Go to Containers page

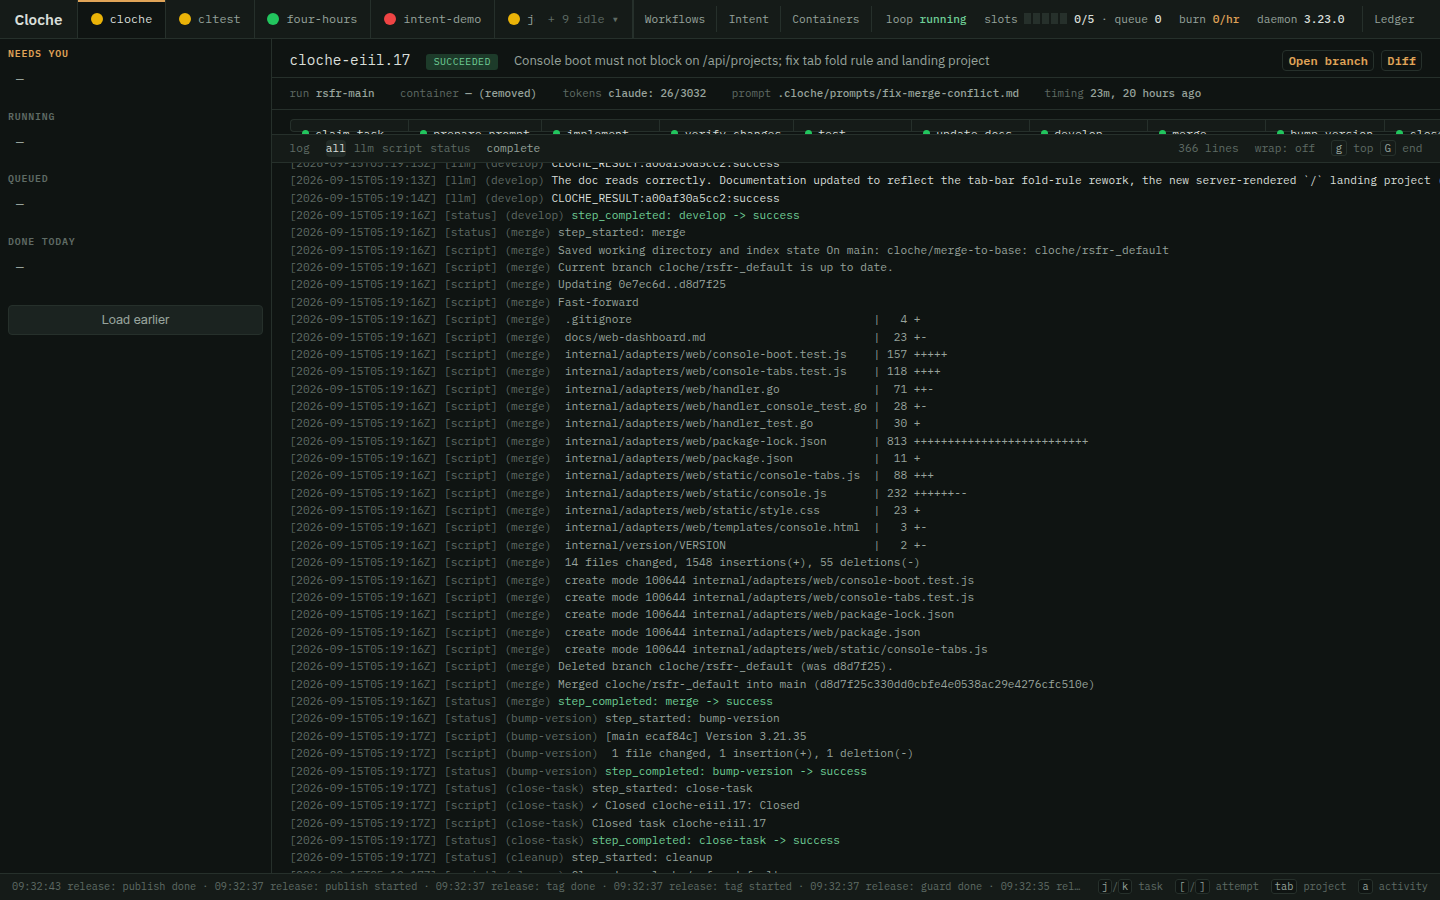point(825,19)
